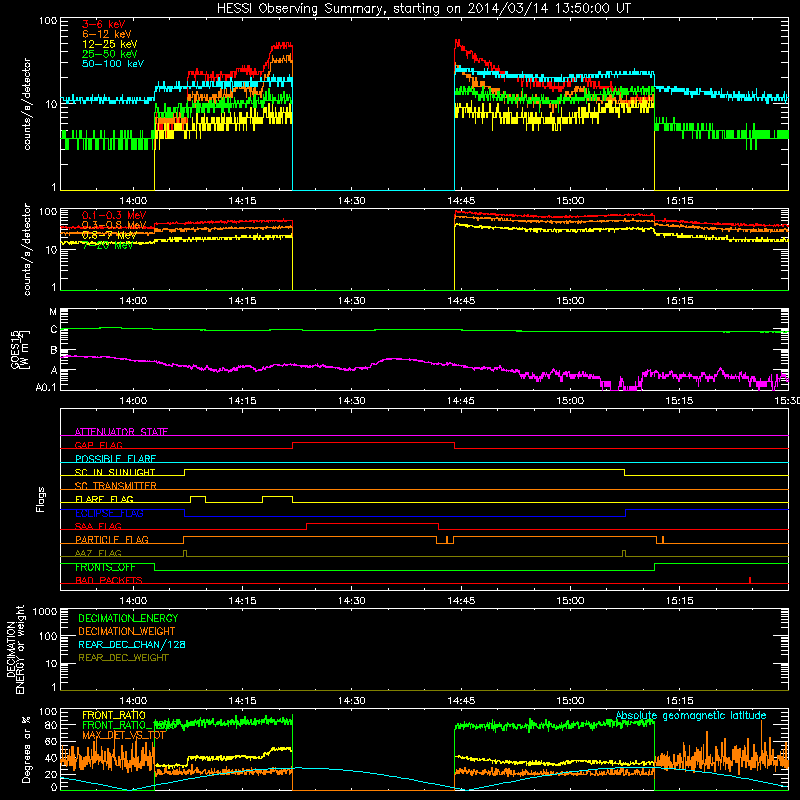Select the REAR_DEC_CHAN/128 legend label
800x800 pixels.
click(x=132, y=644)
